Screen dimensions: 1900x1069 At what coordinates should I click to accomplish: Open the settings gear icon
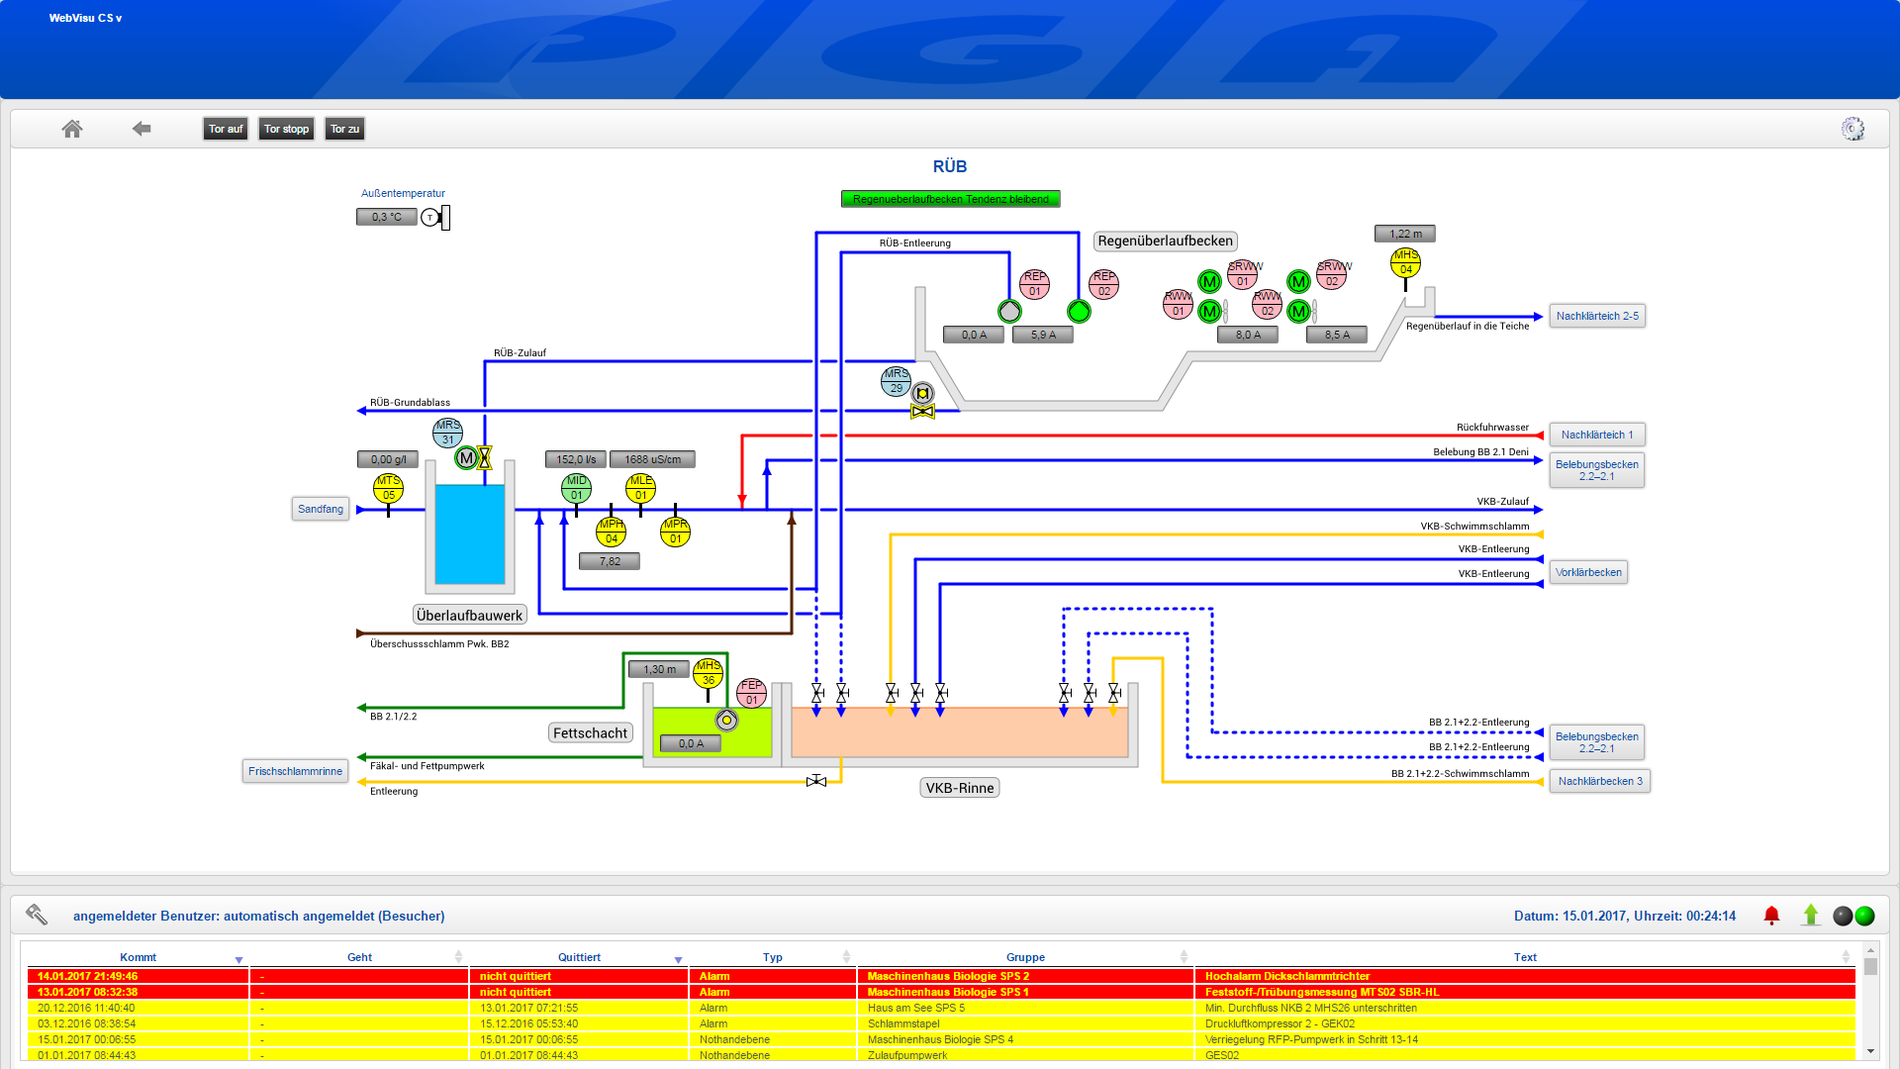point(1853,129)
